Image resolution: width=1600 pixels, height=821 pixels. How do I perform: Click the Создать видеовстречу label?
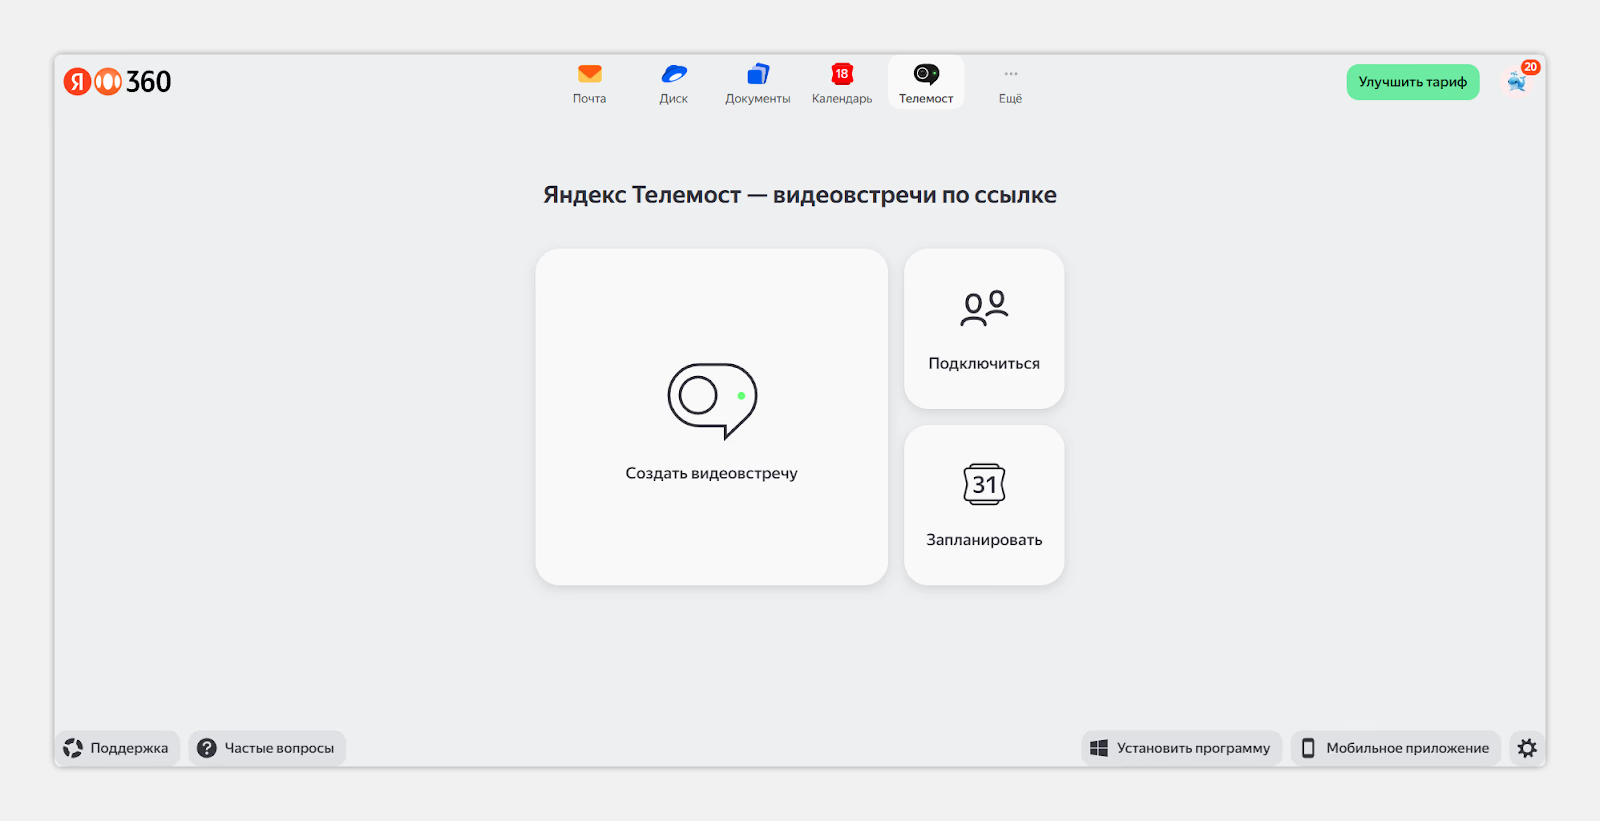711,473
